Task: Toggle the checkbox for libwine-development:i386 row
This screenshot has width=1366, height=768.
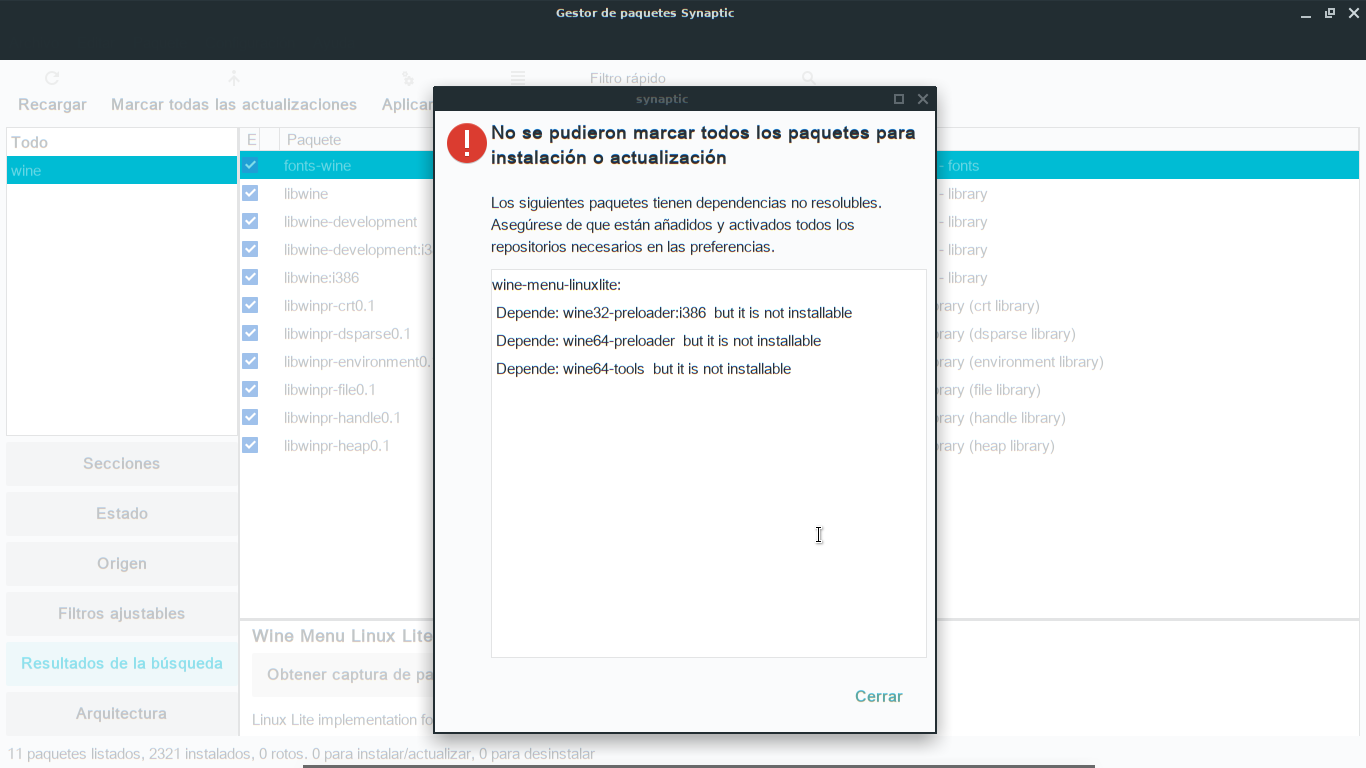Action: [x=250, y=249]
